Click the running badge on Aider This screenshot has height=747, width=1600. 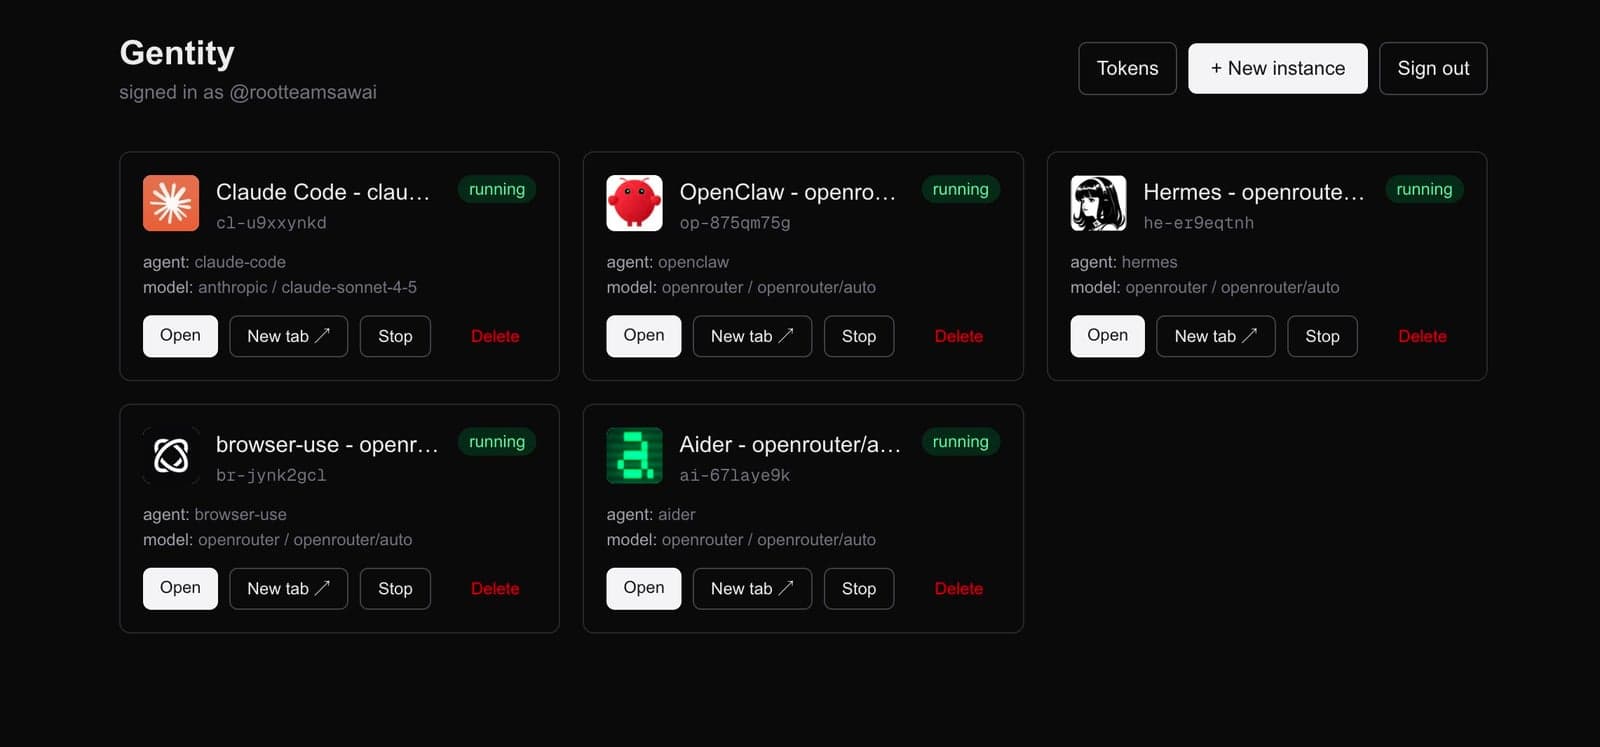tap(960, 441)
